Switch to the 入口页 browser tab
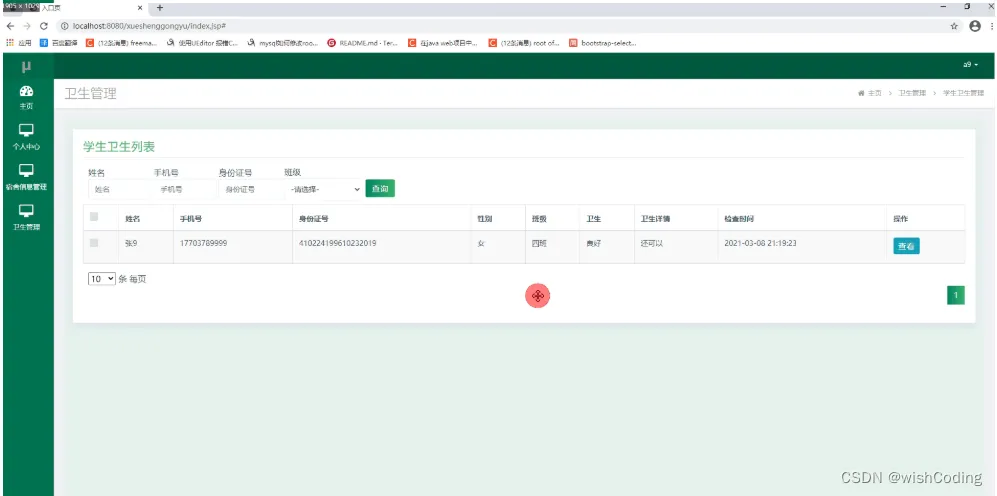Viewport: 997px width, 496px height. [75, 8]
